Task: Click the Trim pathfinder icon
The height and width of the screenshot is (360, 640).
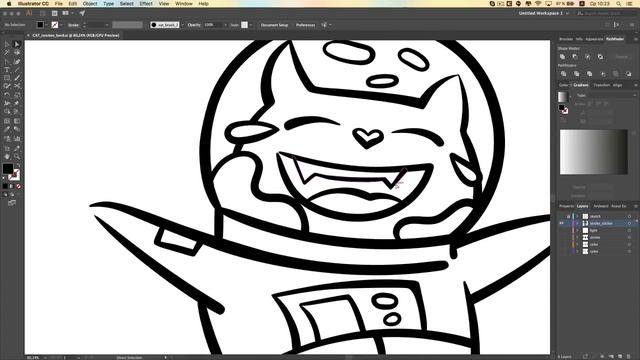Action: [577, 74]
